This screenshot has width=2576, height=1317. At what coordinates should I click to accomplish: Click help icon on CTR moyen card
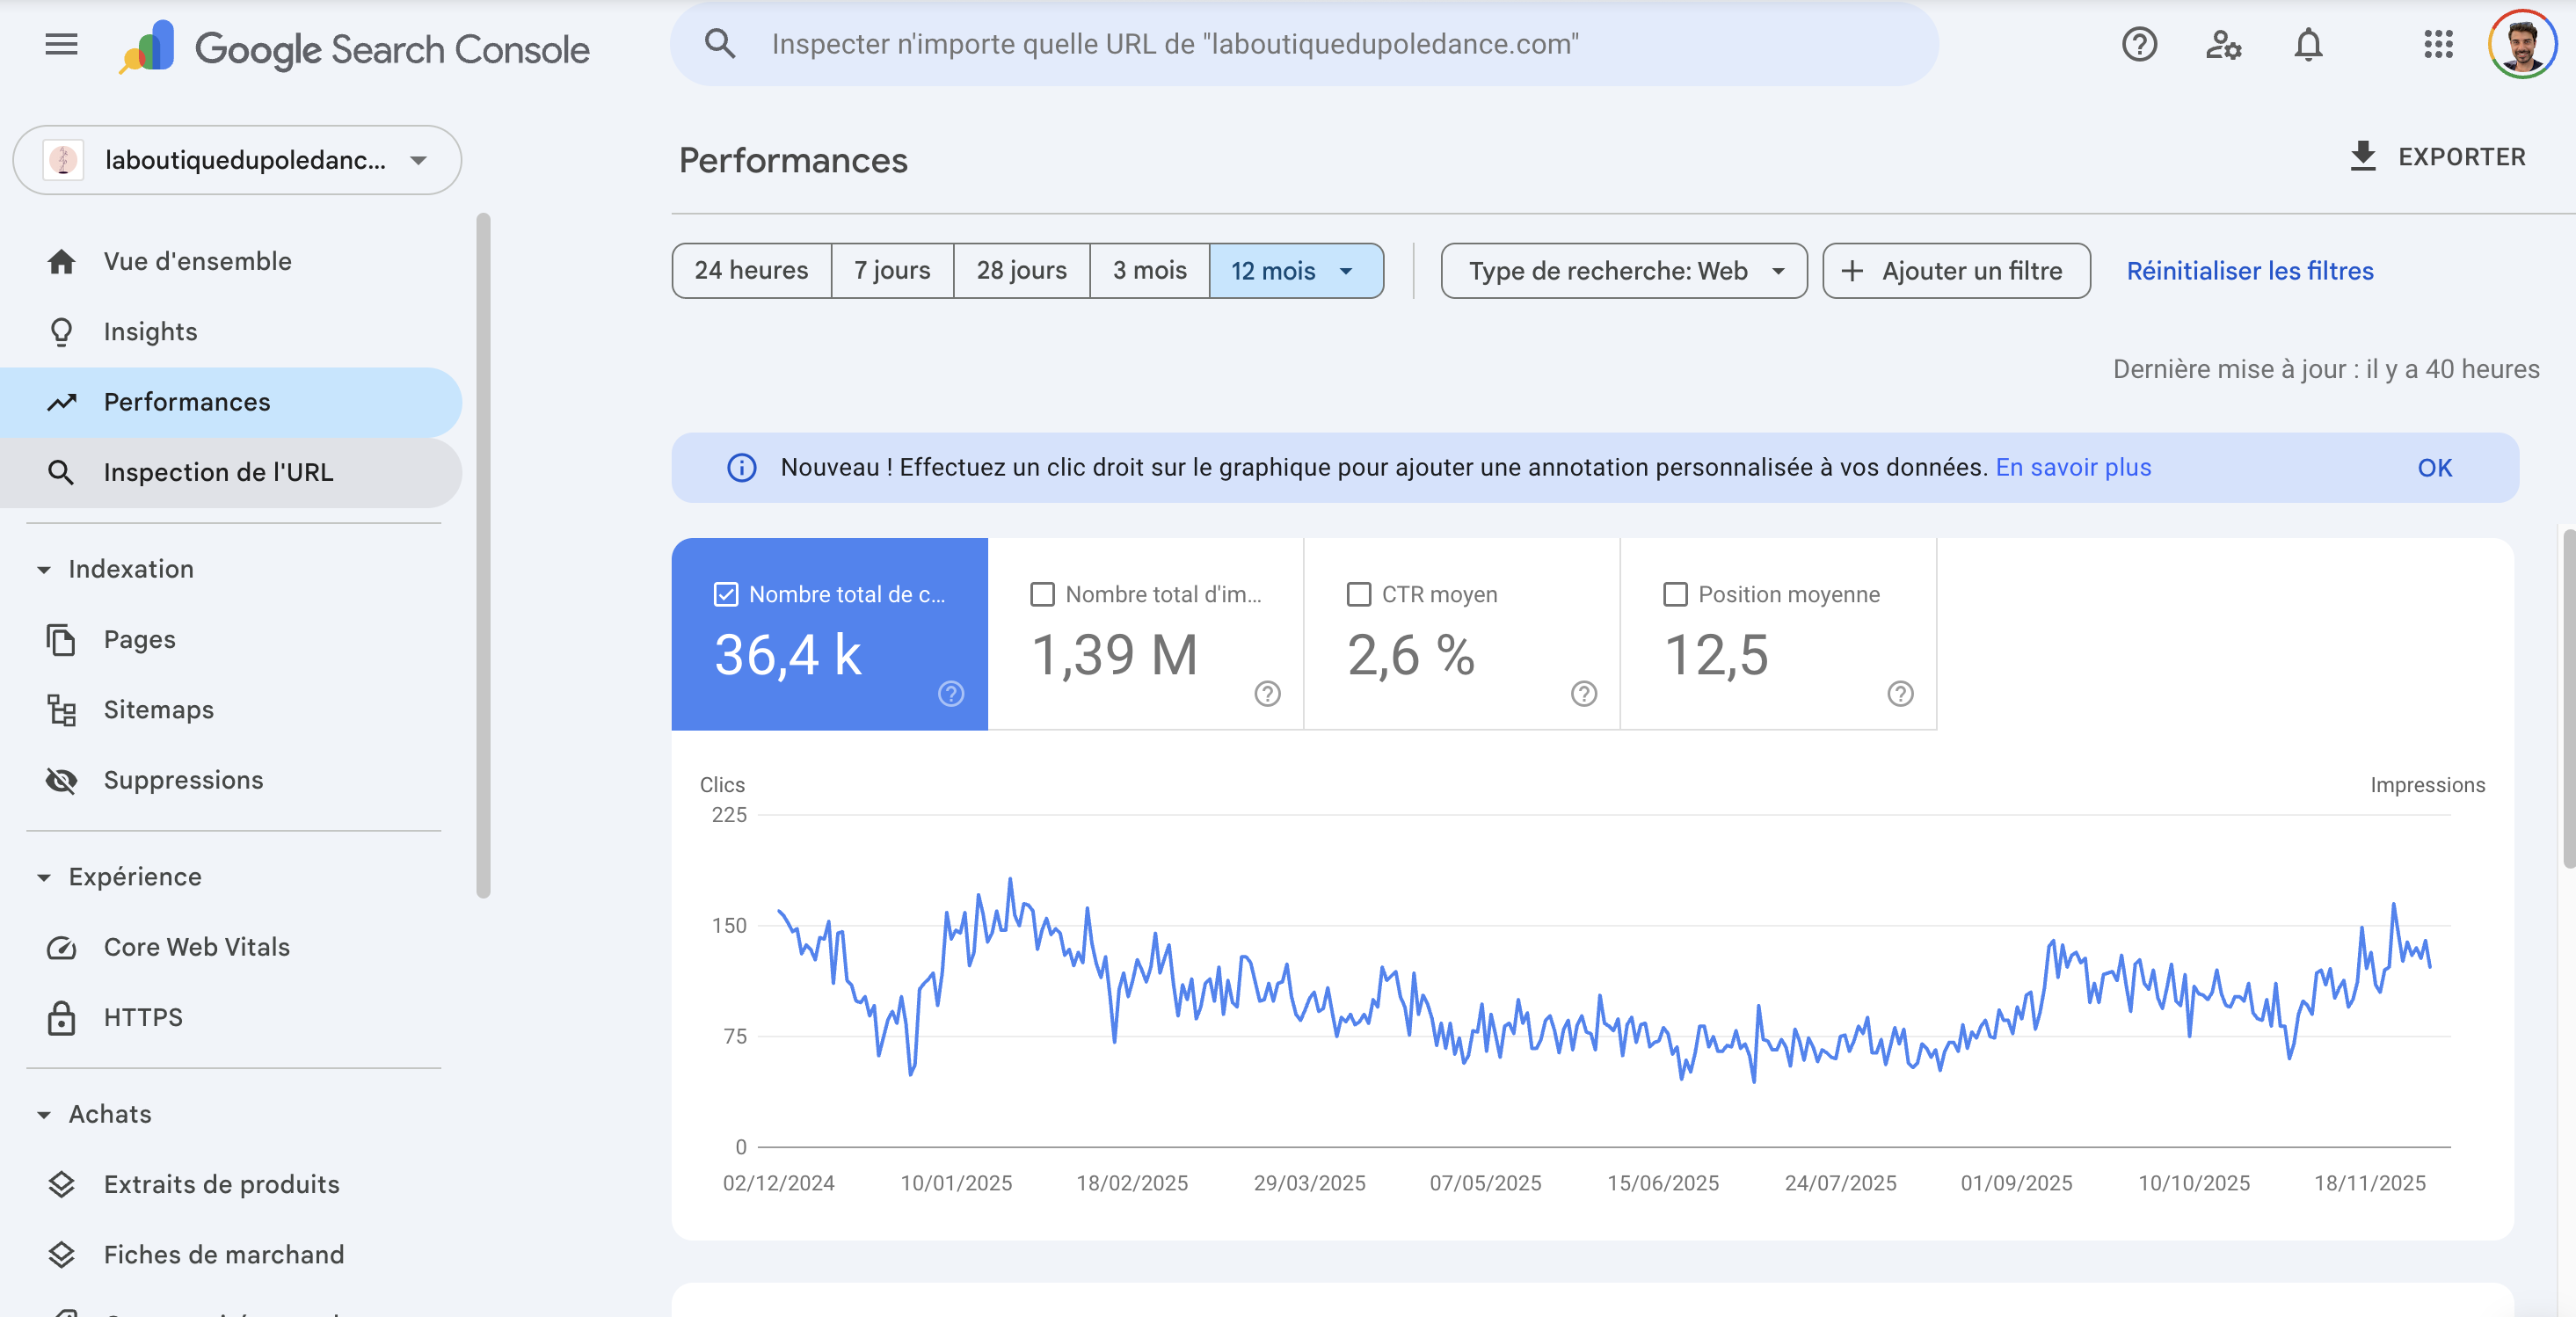tap(1583, 693)
